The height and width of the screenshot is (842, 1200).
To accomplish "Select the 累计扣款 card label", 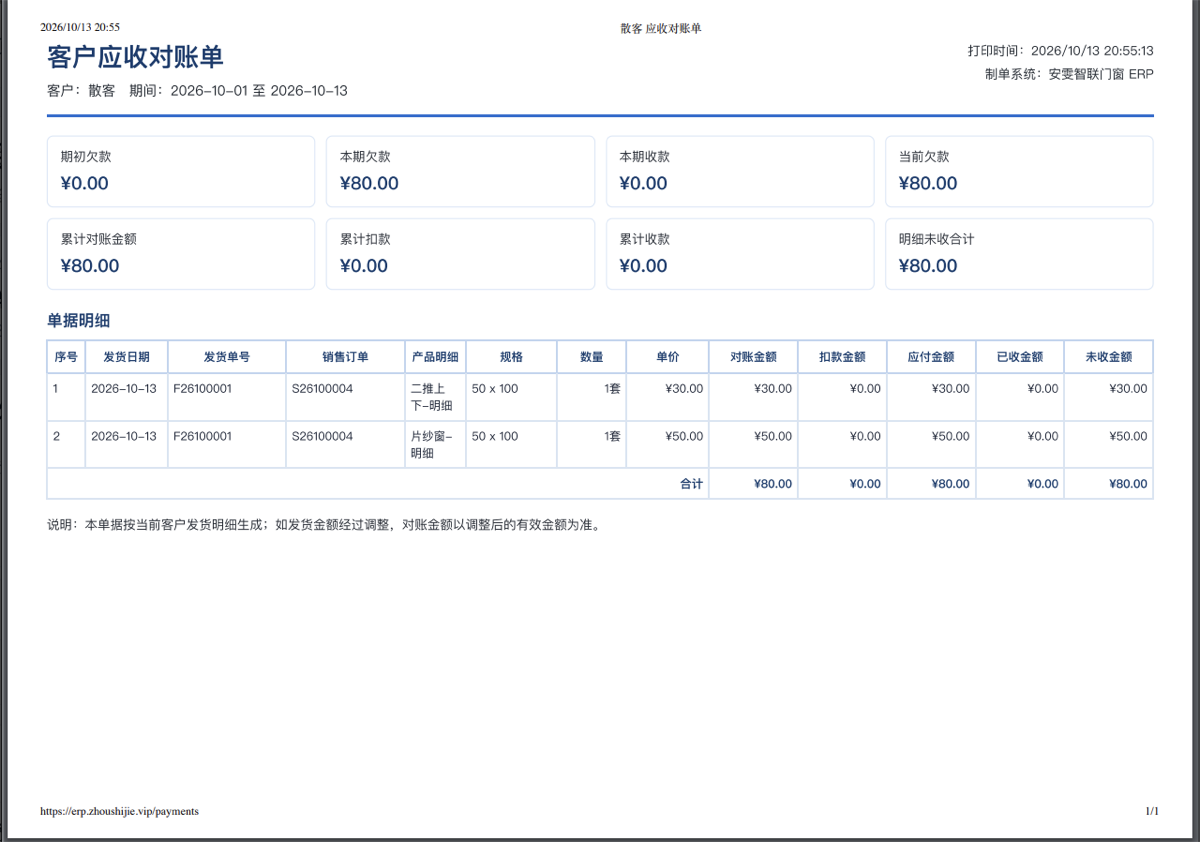I will pyautogui.click(x=365, y=240).
